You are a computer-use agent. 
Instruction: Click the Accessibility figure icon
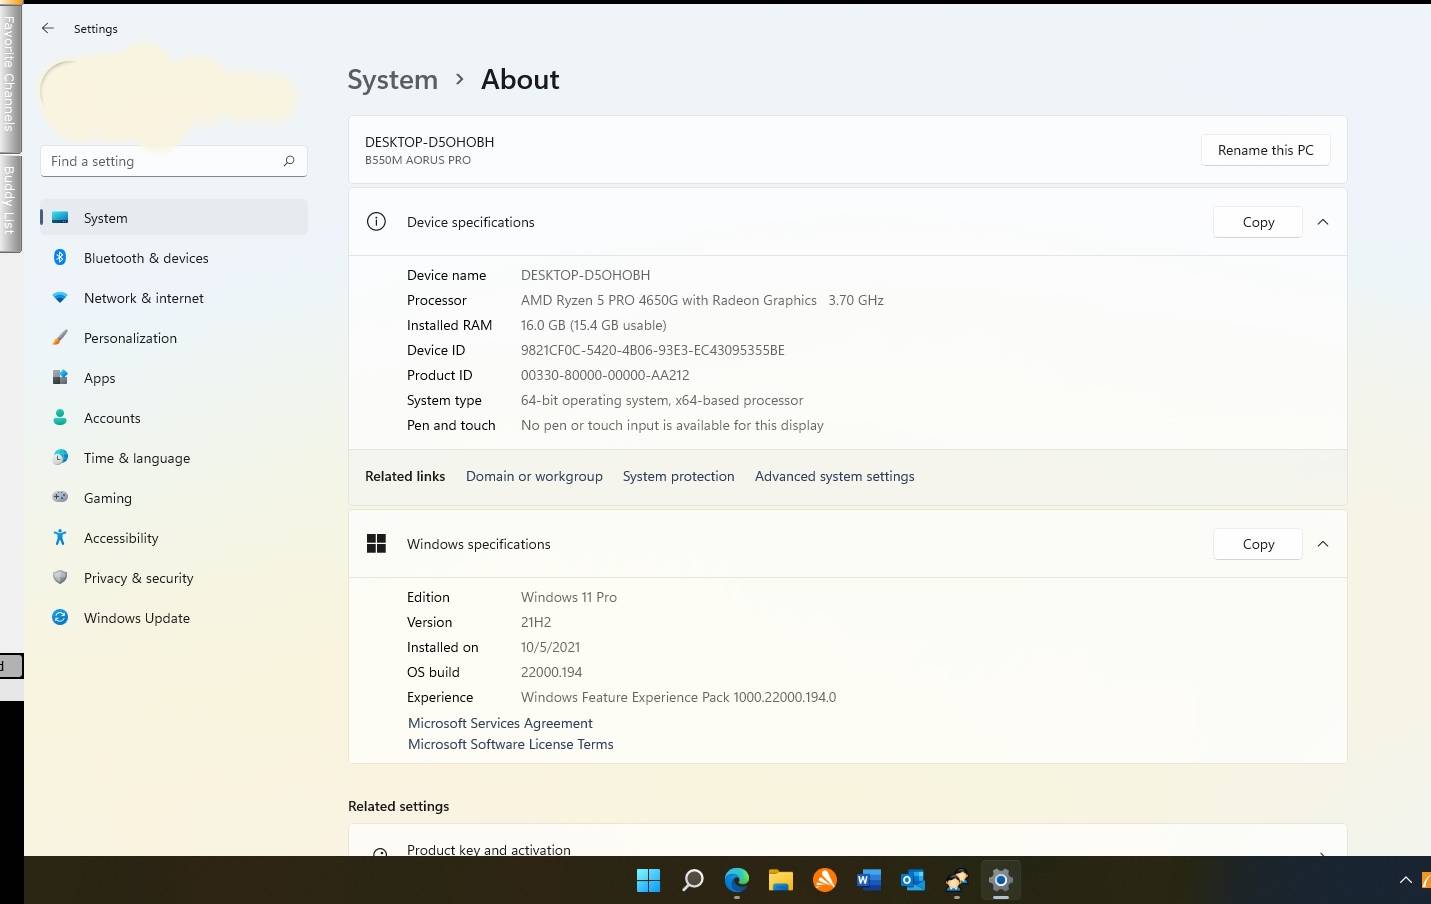click(60, 537)
